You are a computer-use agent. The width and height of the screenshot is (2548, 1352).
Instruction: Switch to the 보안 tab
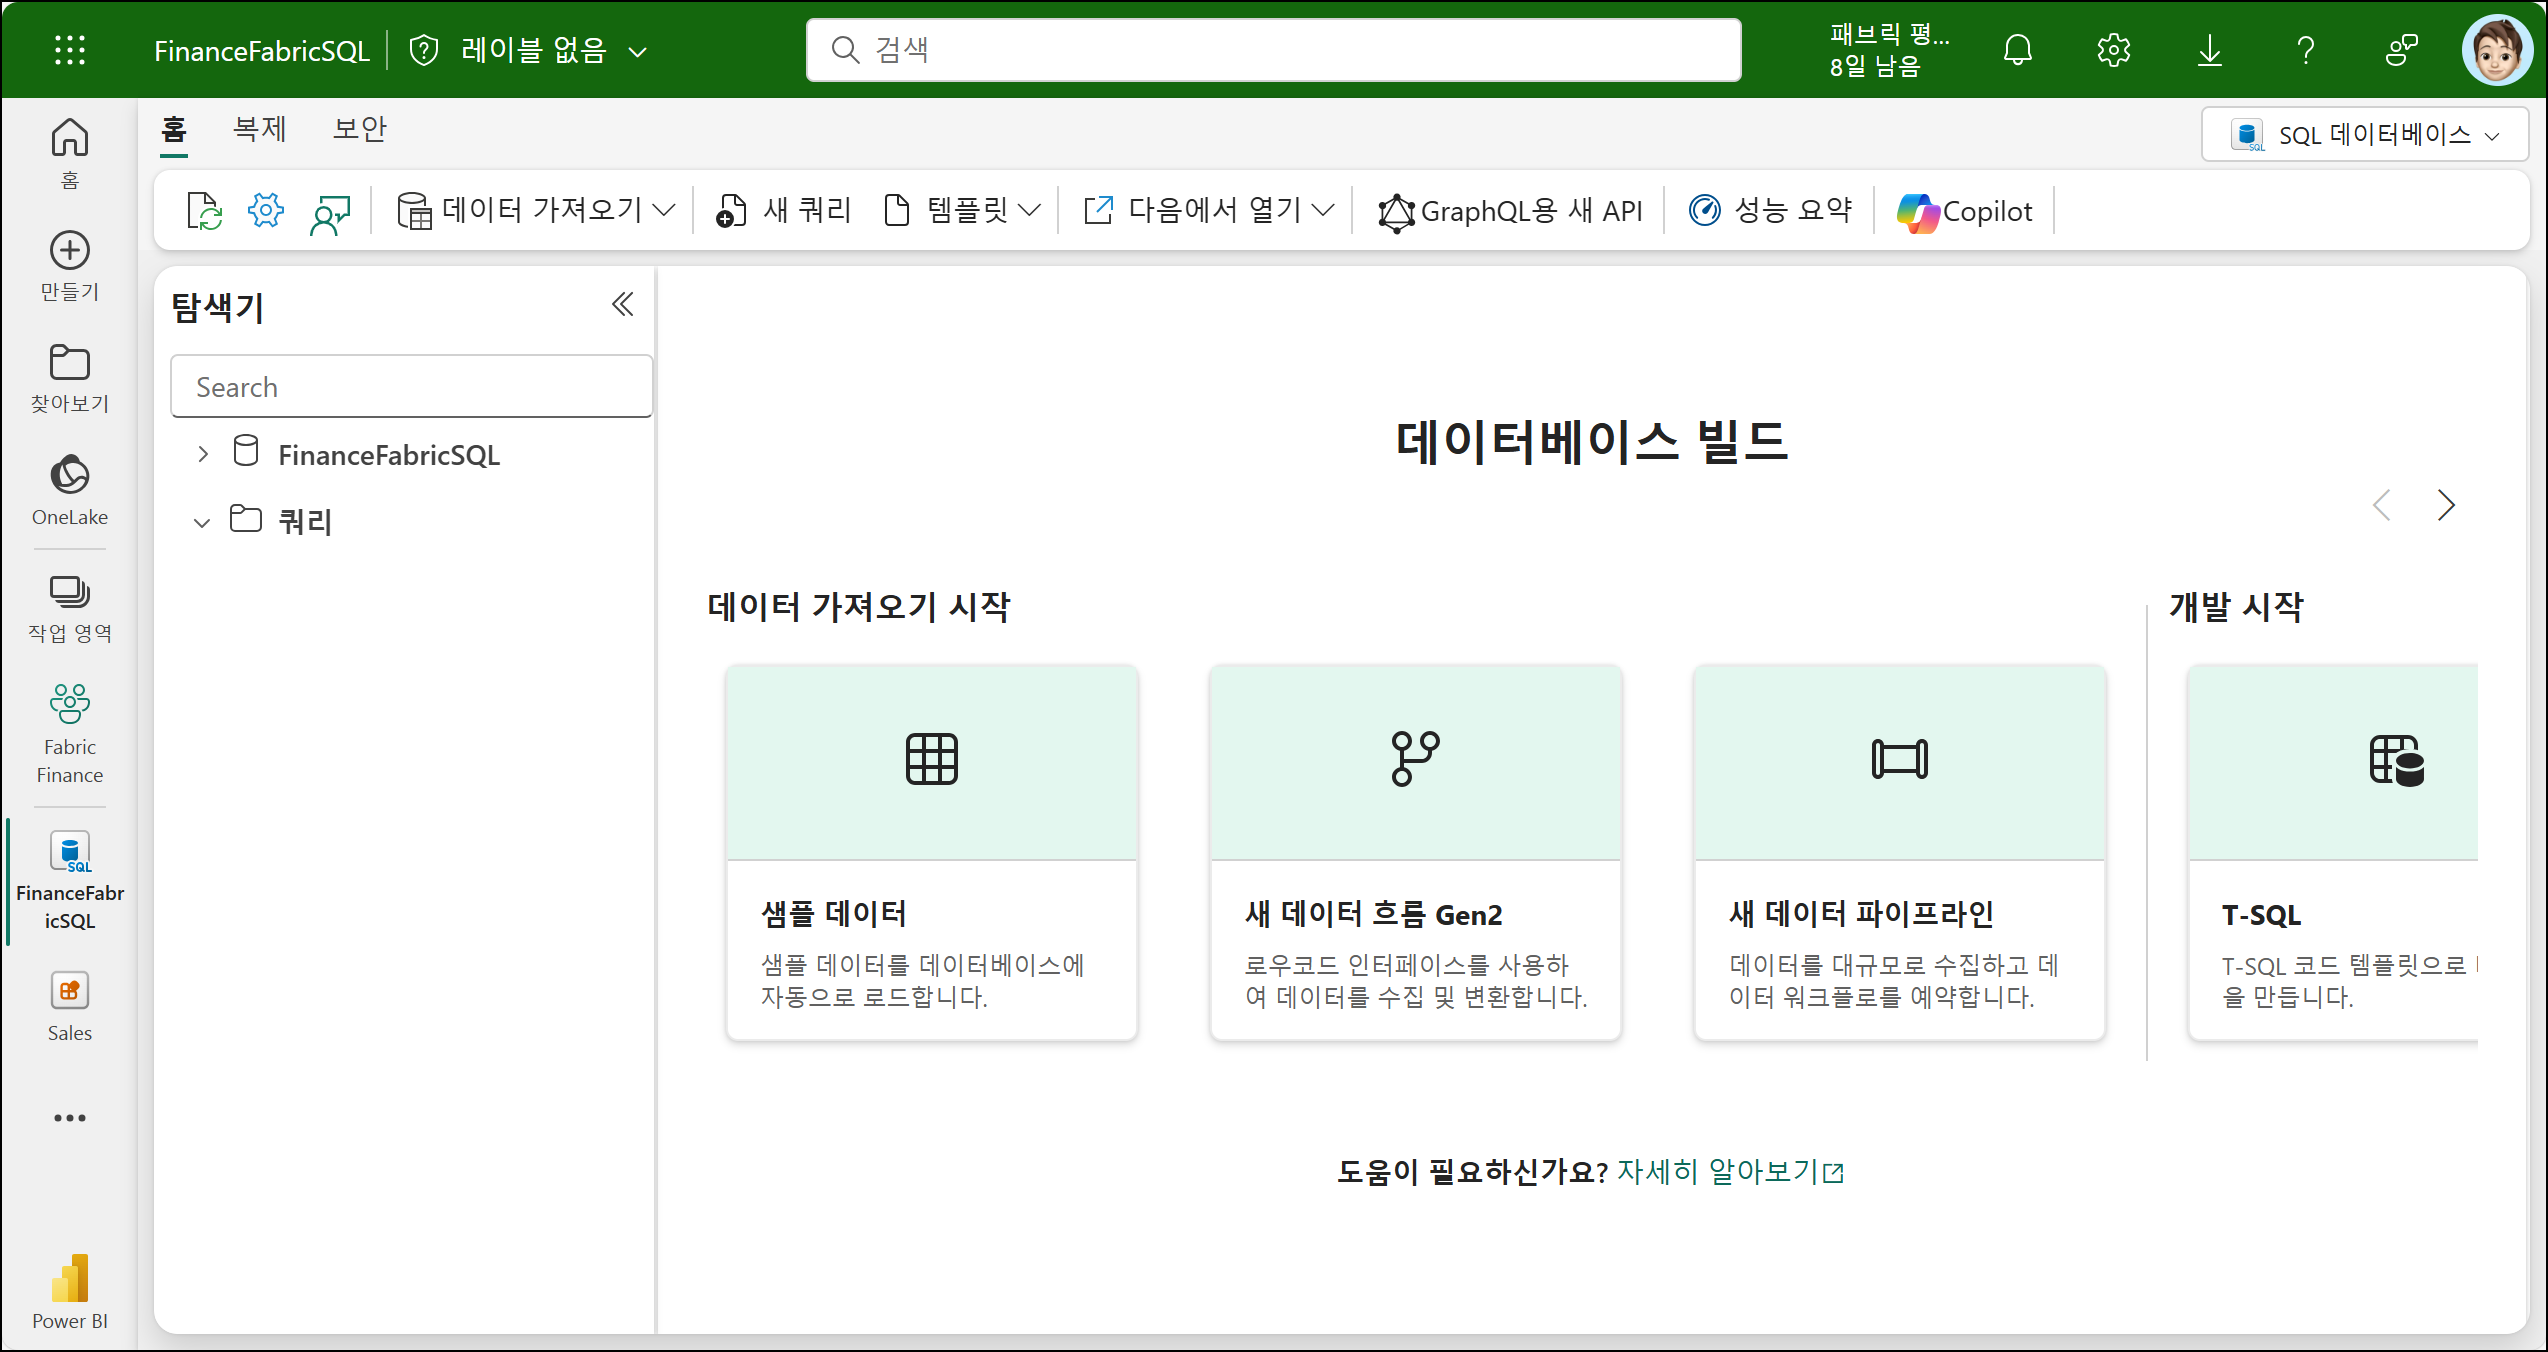pyautogui.click(x=360, y=130)
